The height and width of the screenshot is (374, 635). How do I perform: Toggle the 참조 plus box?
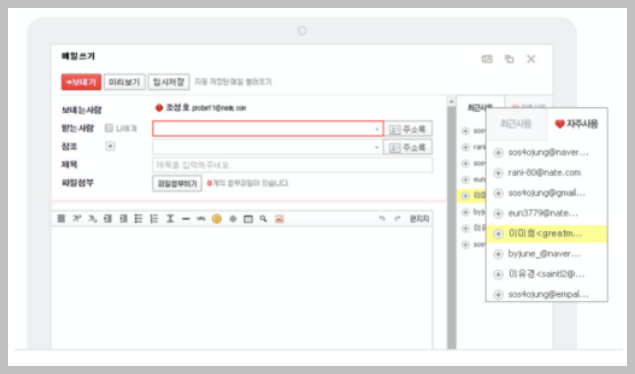pos(110,146)
